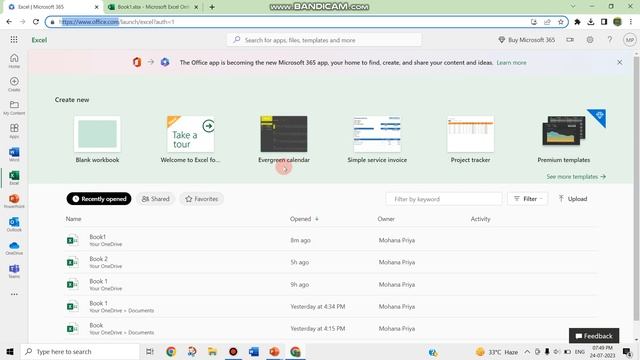This screenshot has width=640, height=360.
Task: Open Outlook from the sidebar
Action: tap(14, 224)
